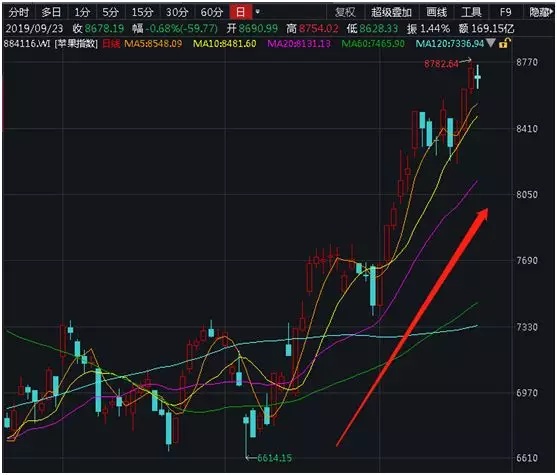Click the low value 8628.33

point(379,28)
